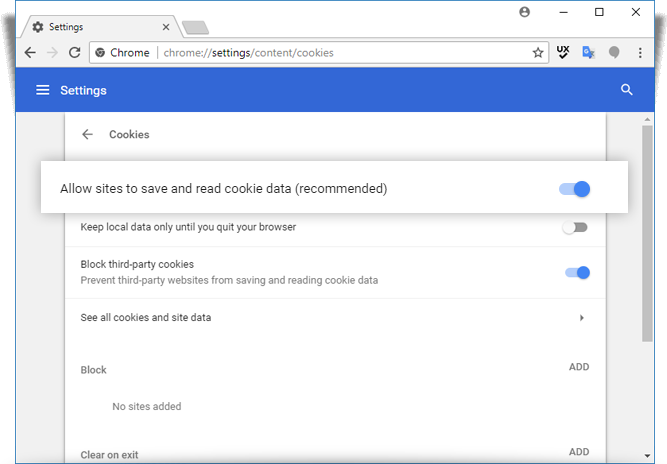Click ADD next to Block section
The height and width of the screenshot is (464, 667).
(579, 367)
